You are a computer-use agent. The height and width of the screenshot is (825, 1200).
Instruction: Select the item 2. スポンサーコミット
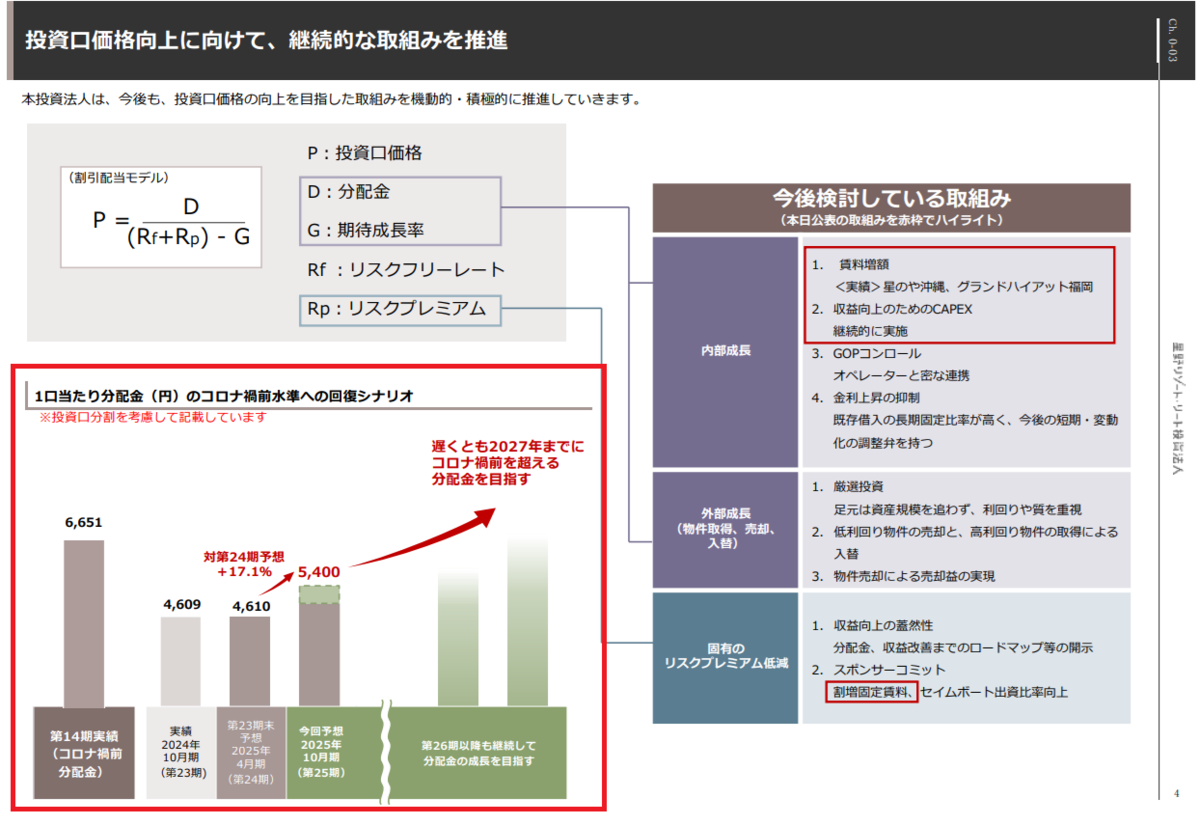(878, 669)
